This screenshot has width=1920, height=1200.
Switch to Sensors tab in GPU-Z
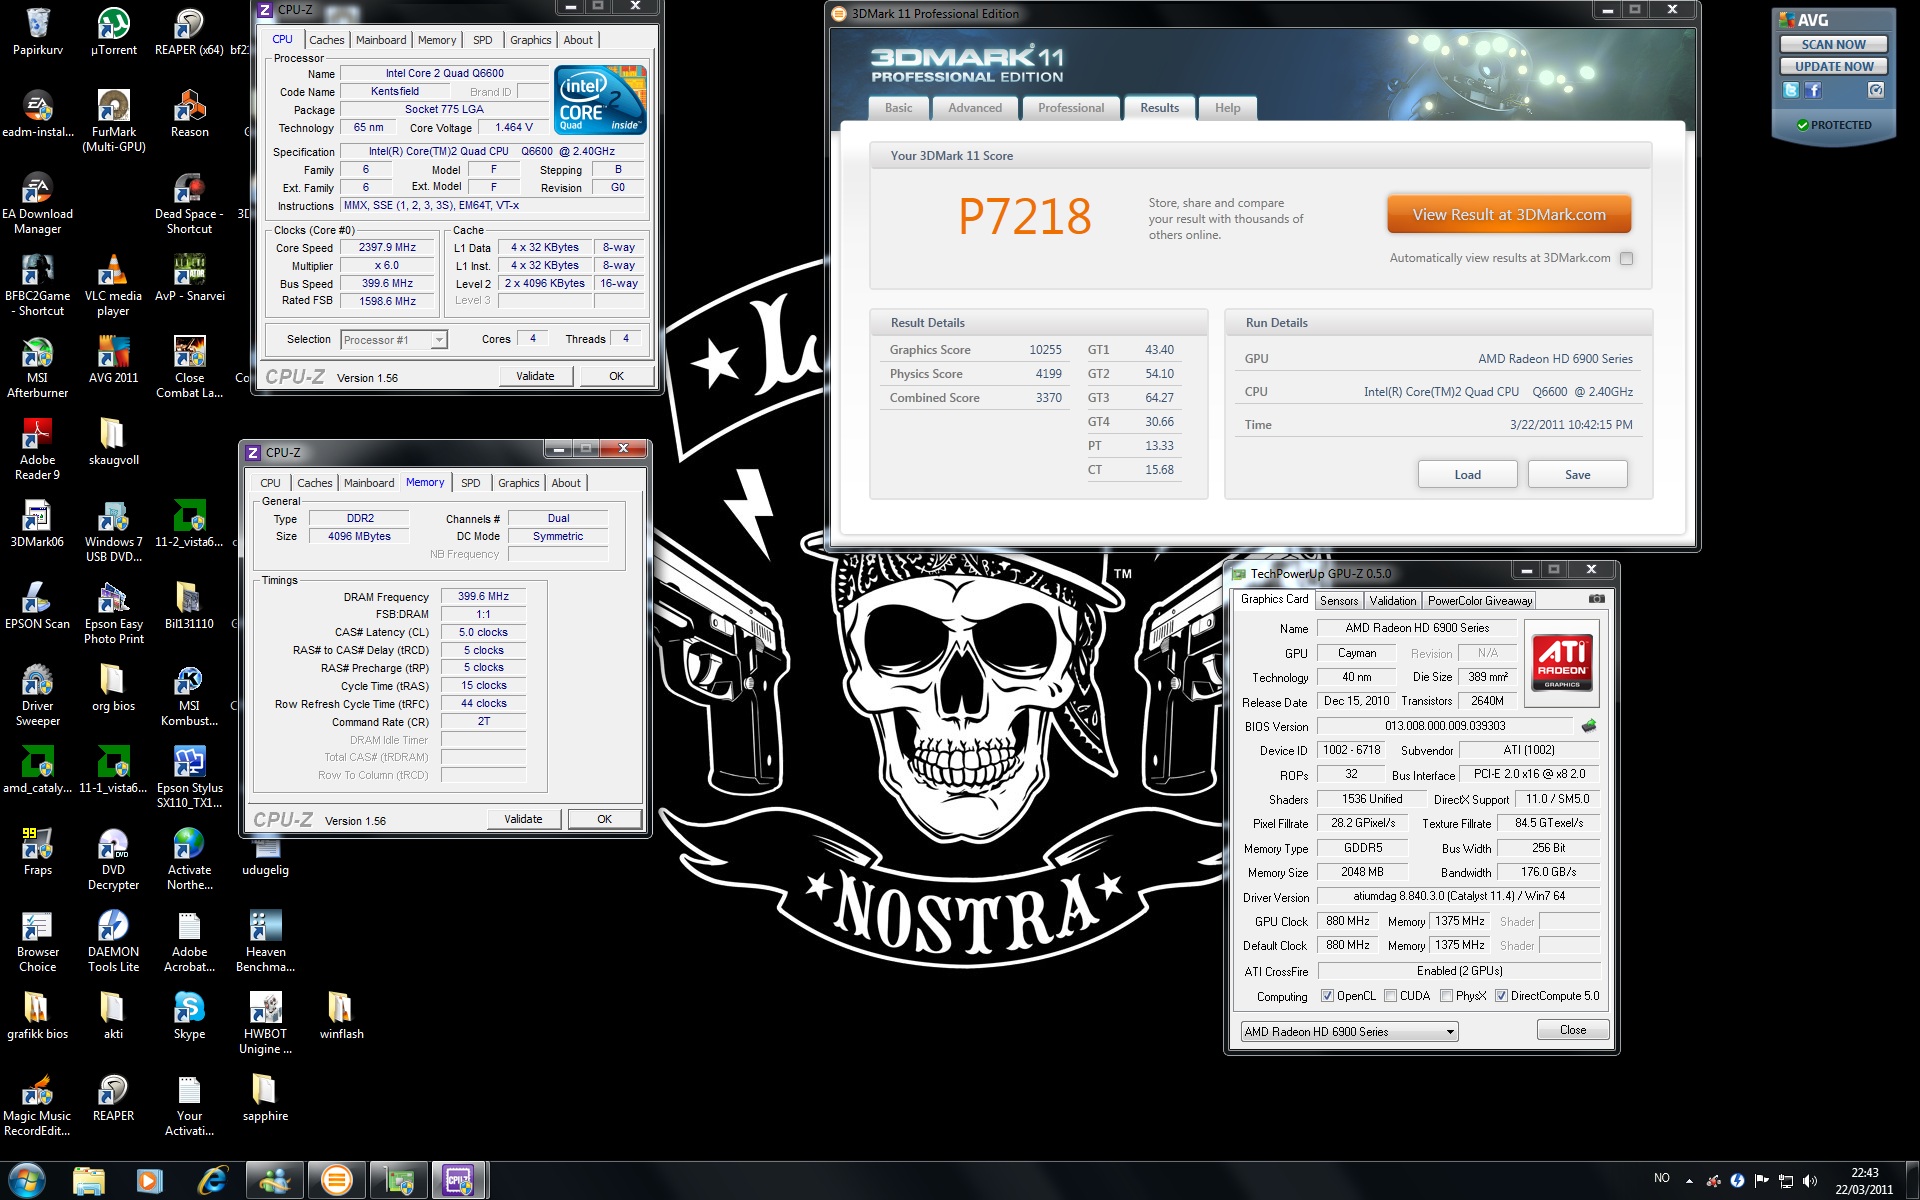coord(1338,601)
